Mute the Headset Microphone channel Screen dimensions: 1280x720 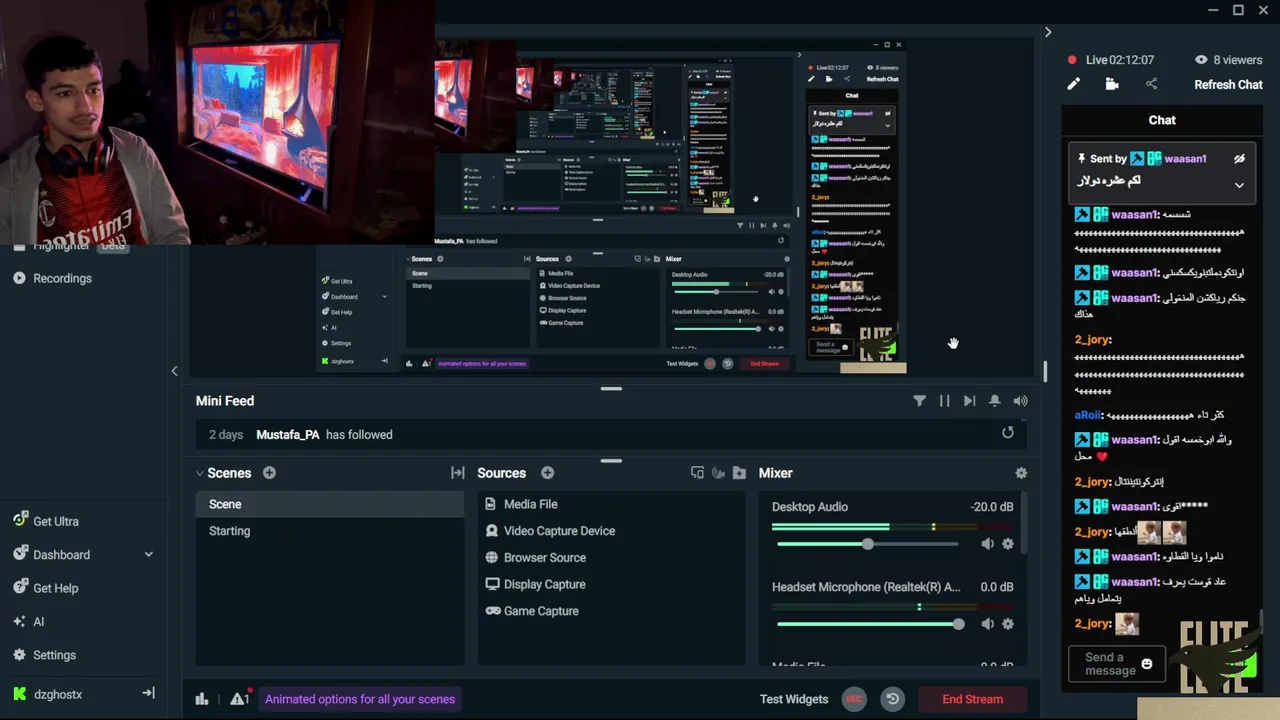[987, 624]
